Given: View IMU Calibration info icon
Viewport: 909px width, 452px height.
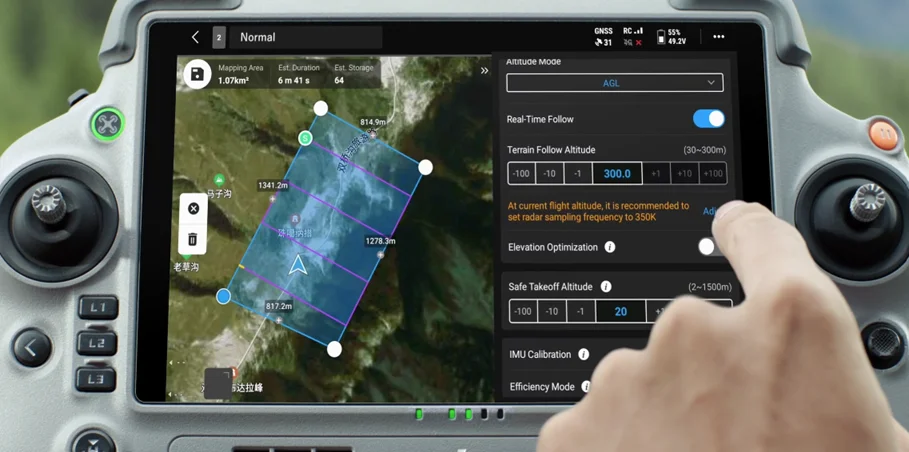Looking at the screenshot, I should point(584,354).
